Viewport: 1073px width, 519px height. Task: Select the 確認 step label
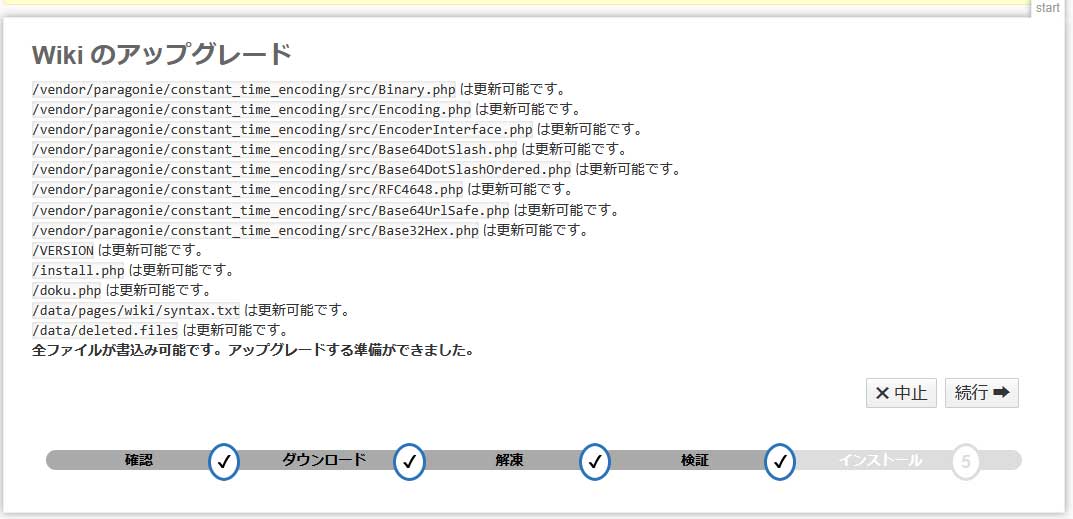pos(139,460)
